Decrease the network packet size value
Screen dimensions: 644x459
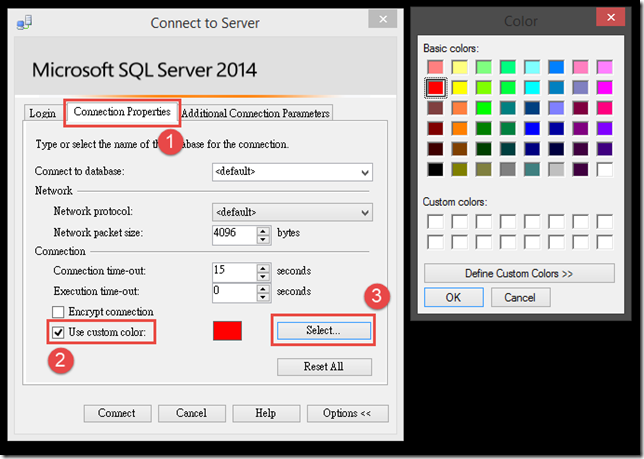pos(263,240)
